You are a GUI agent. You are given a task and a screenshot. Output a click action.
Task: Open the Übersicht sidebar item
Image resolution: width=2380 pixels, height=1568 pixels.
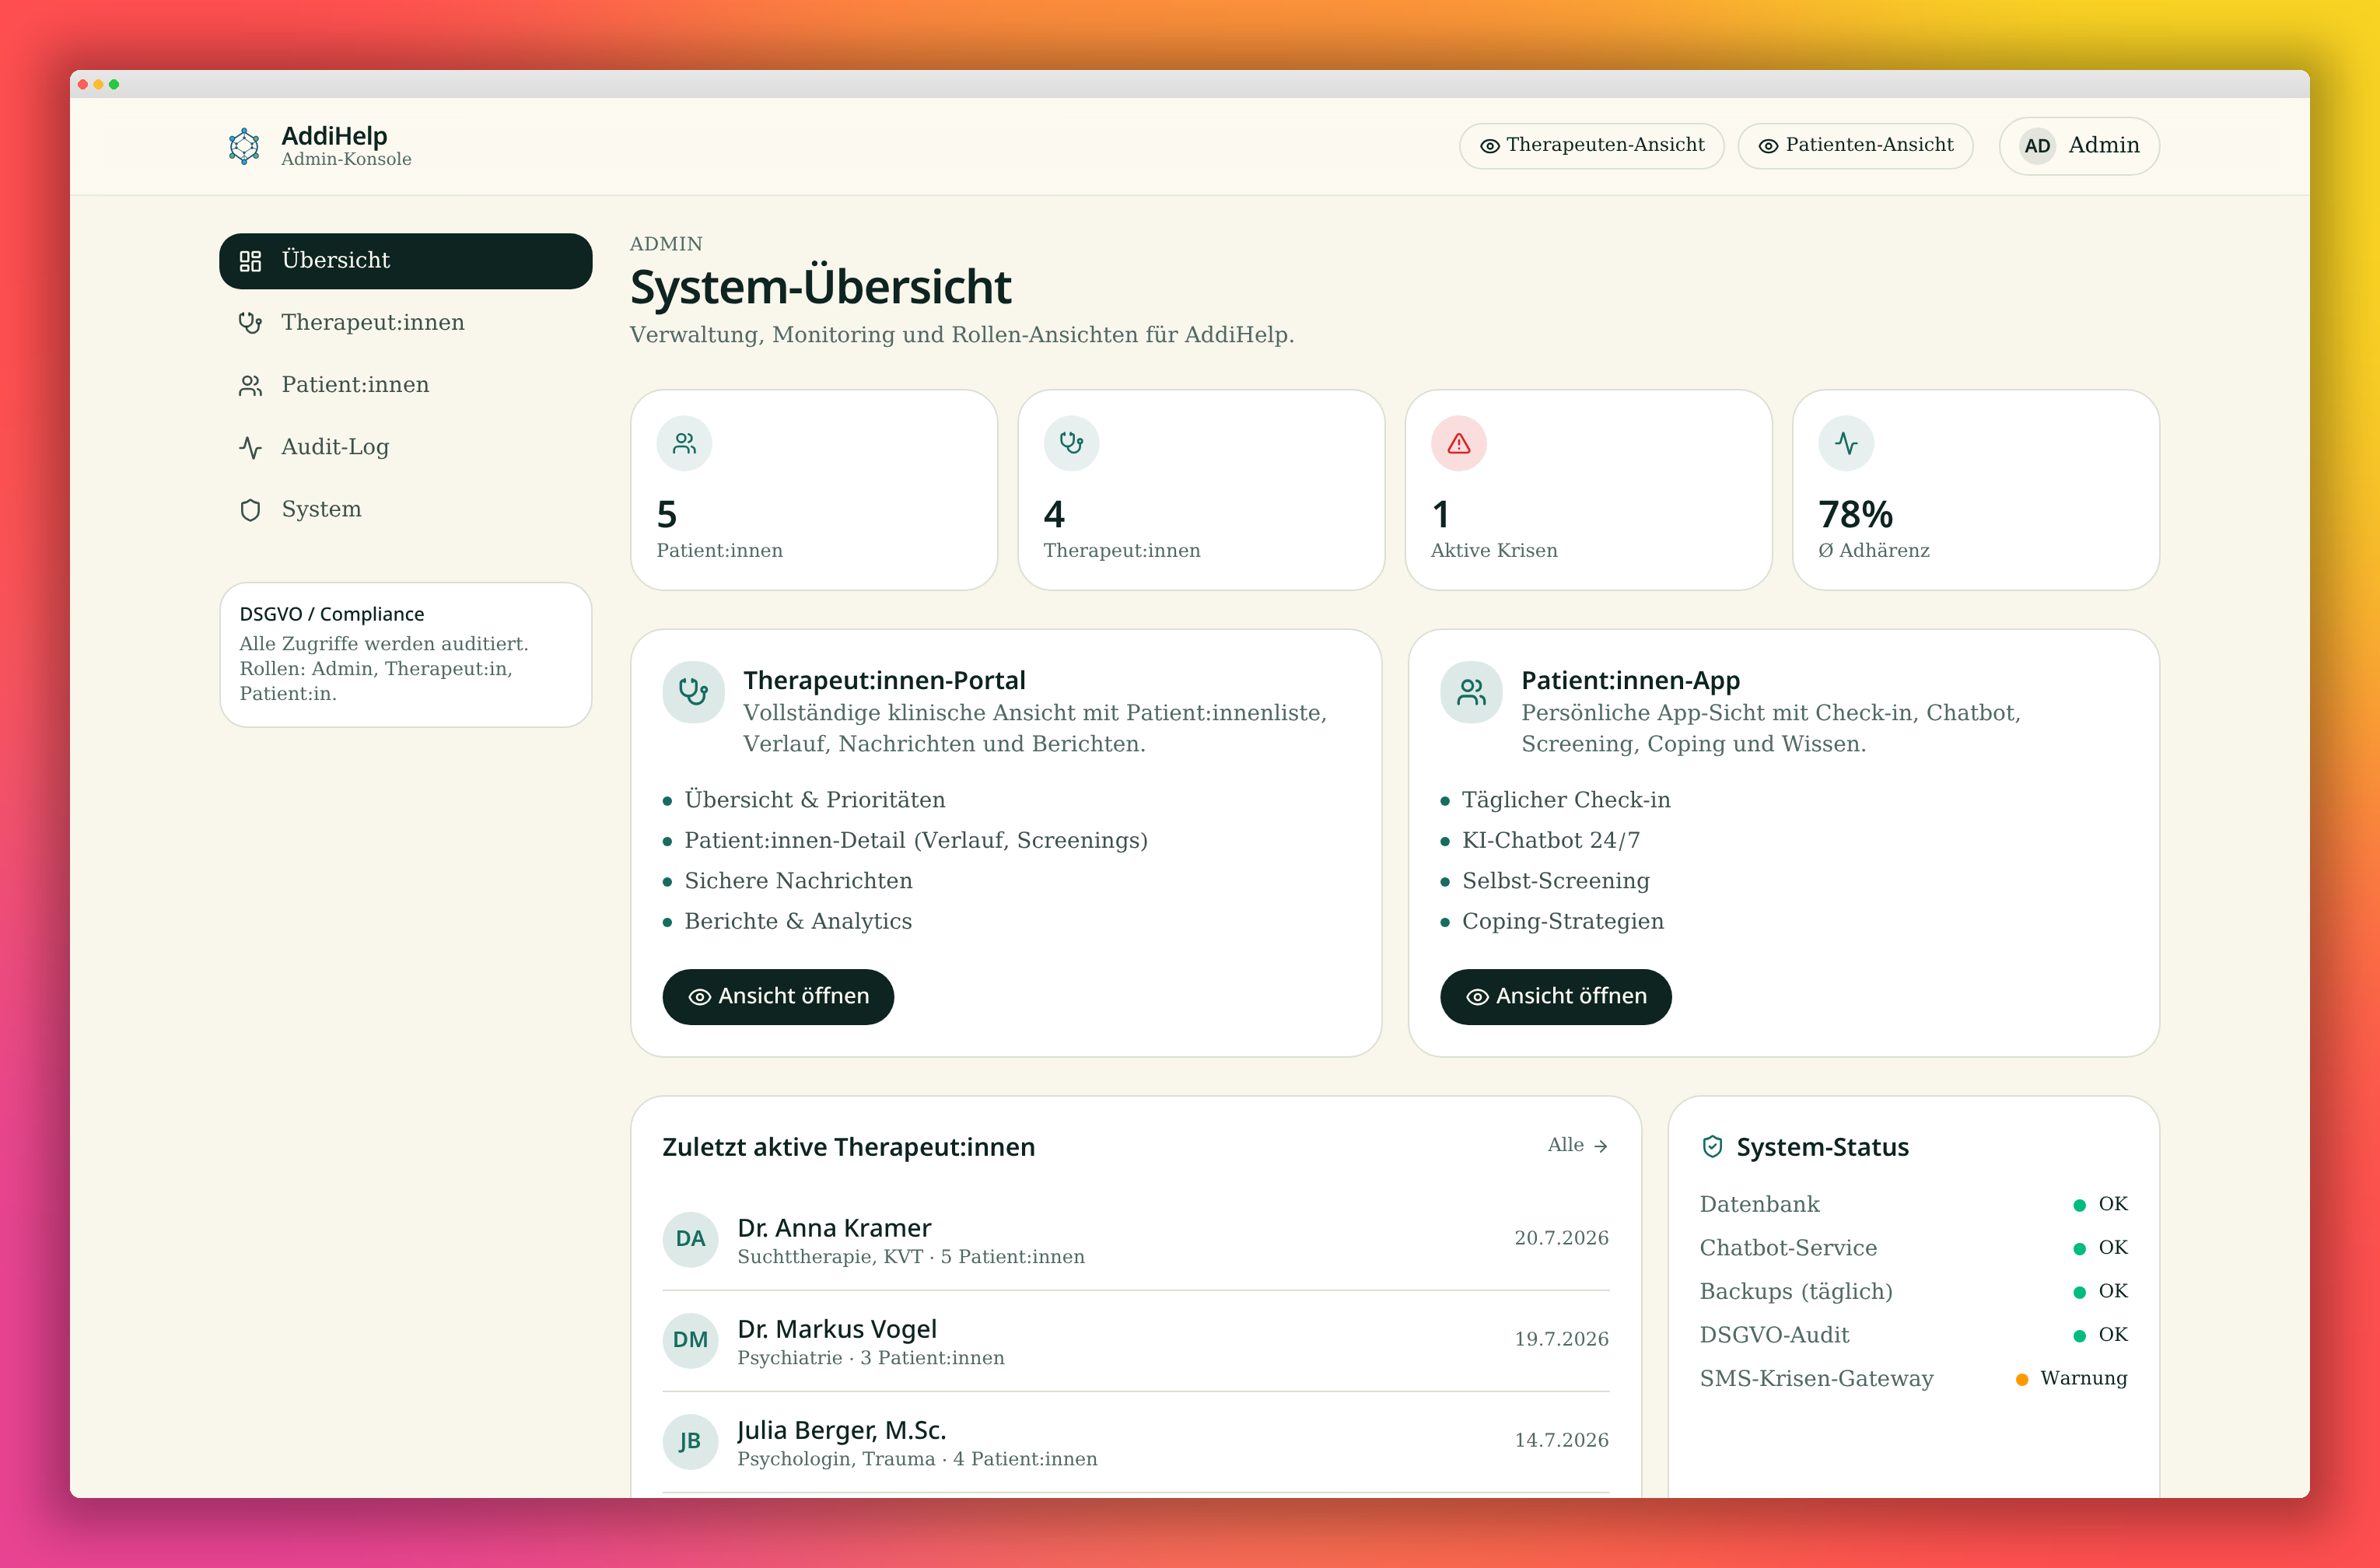(406, 261)
